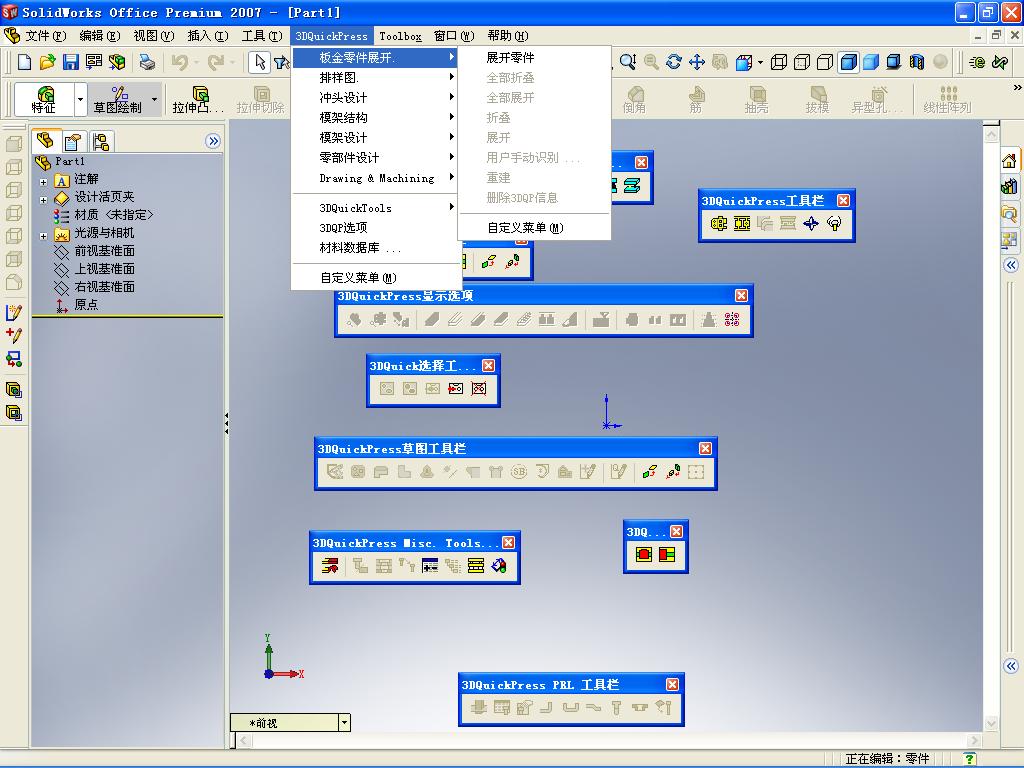Image resolution: width=1024 pixels, height=768 pixels.
Task: Close the 3DQuickPress工具栏 toolbar
Action: click(844, 200)
